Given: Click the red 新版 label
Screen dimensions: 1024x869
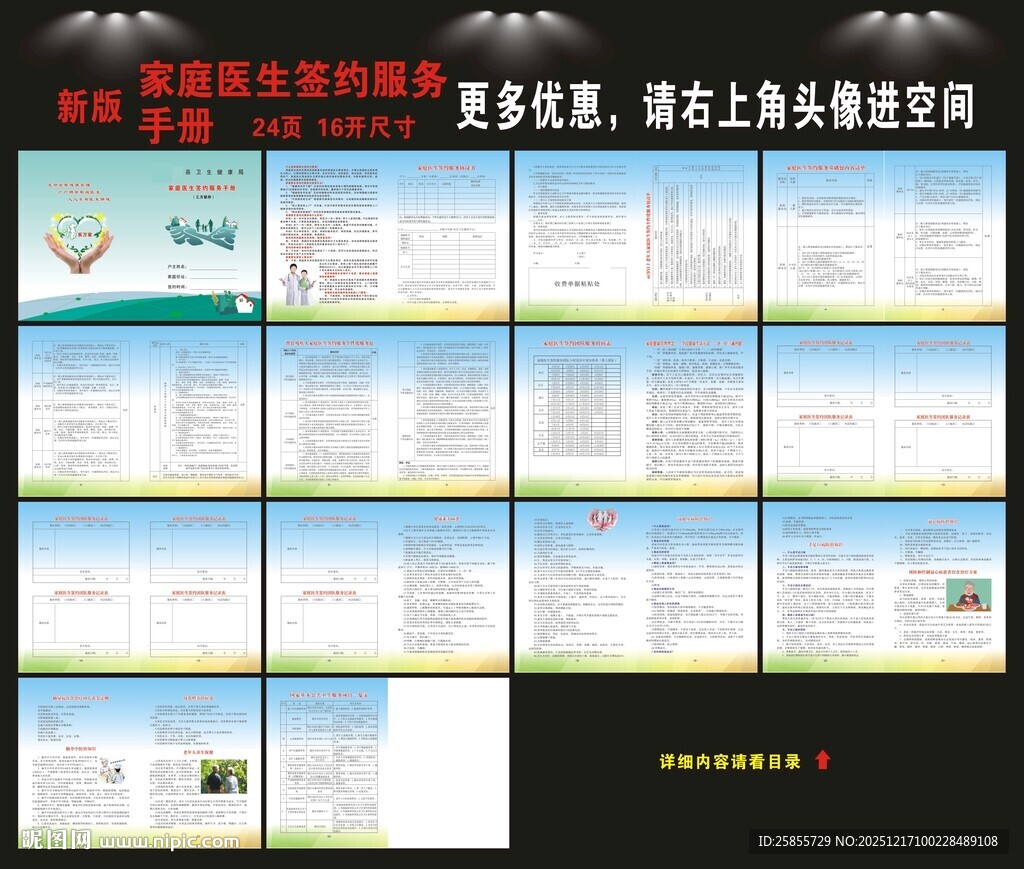Looking at the screenshot, I should 89,106.
